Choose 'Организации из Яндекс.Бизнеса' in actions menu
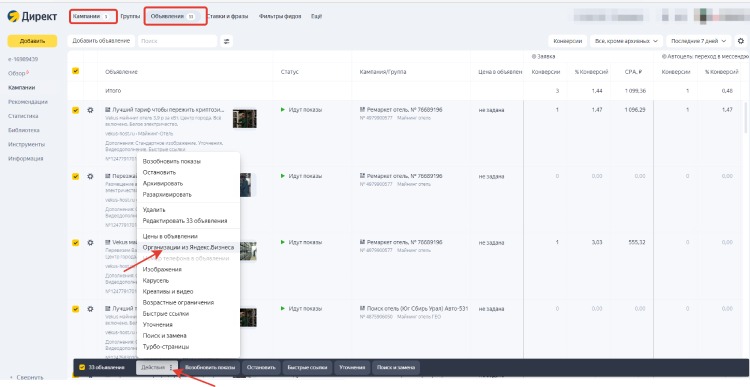Viewport: 750px width, 387px height. point(188,247)
